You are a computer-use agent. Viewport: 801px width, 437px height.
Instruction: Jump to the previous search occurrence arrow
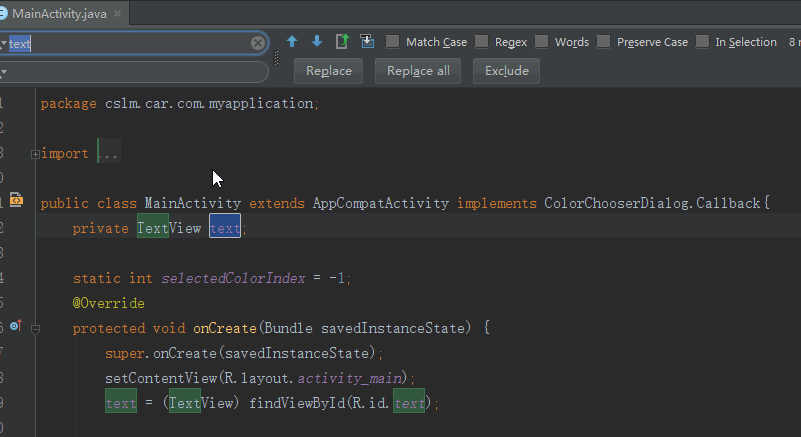click(292, 41)
